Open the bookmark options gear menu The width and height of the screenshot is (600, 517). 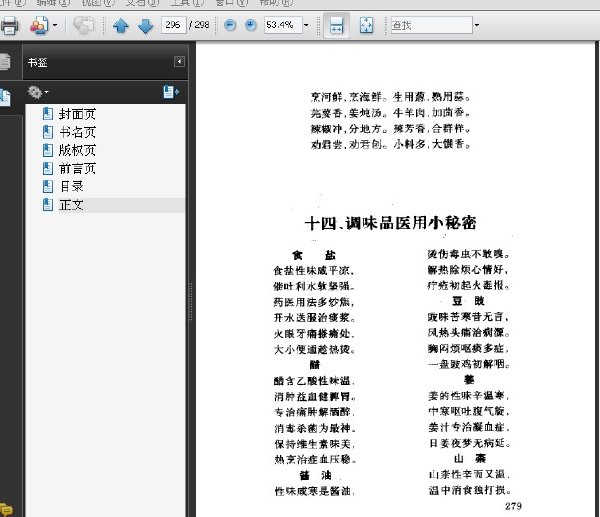tap(38, 92)
